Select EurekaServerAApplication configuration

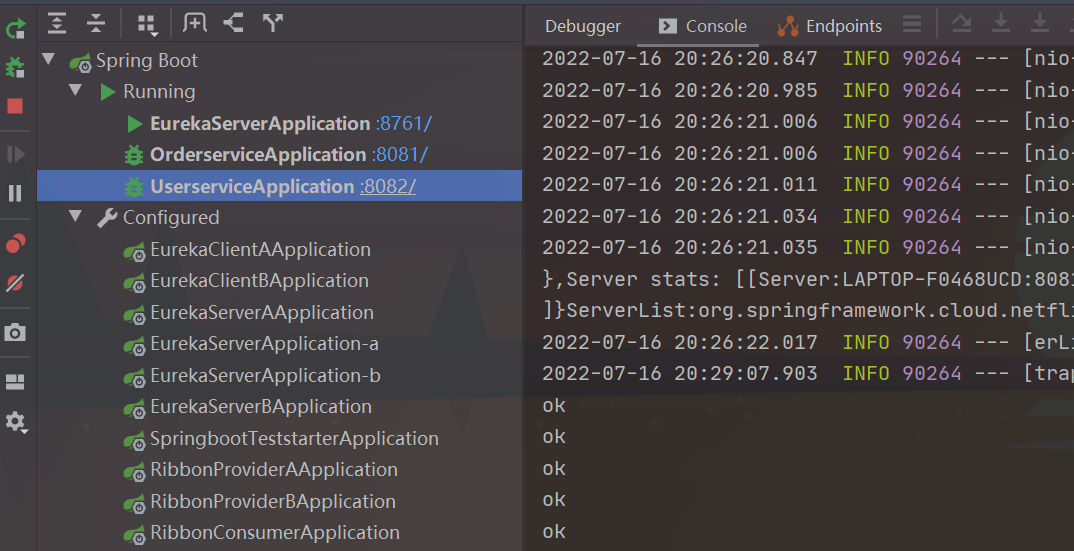pyautogui.click(x=262, y=313)
